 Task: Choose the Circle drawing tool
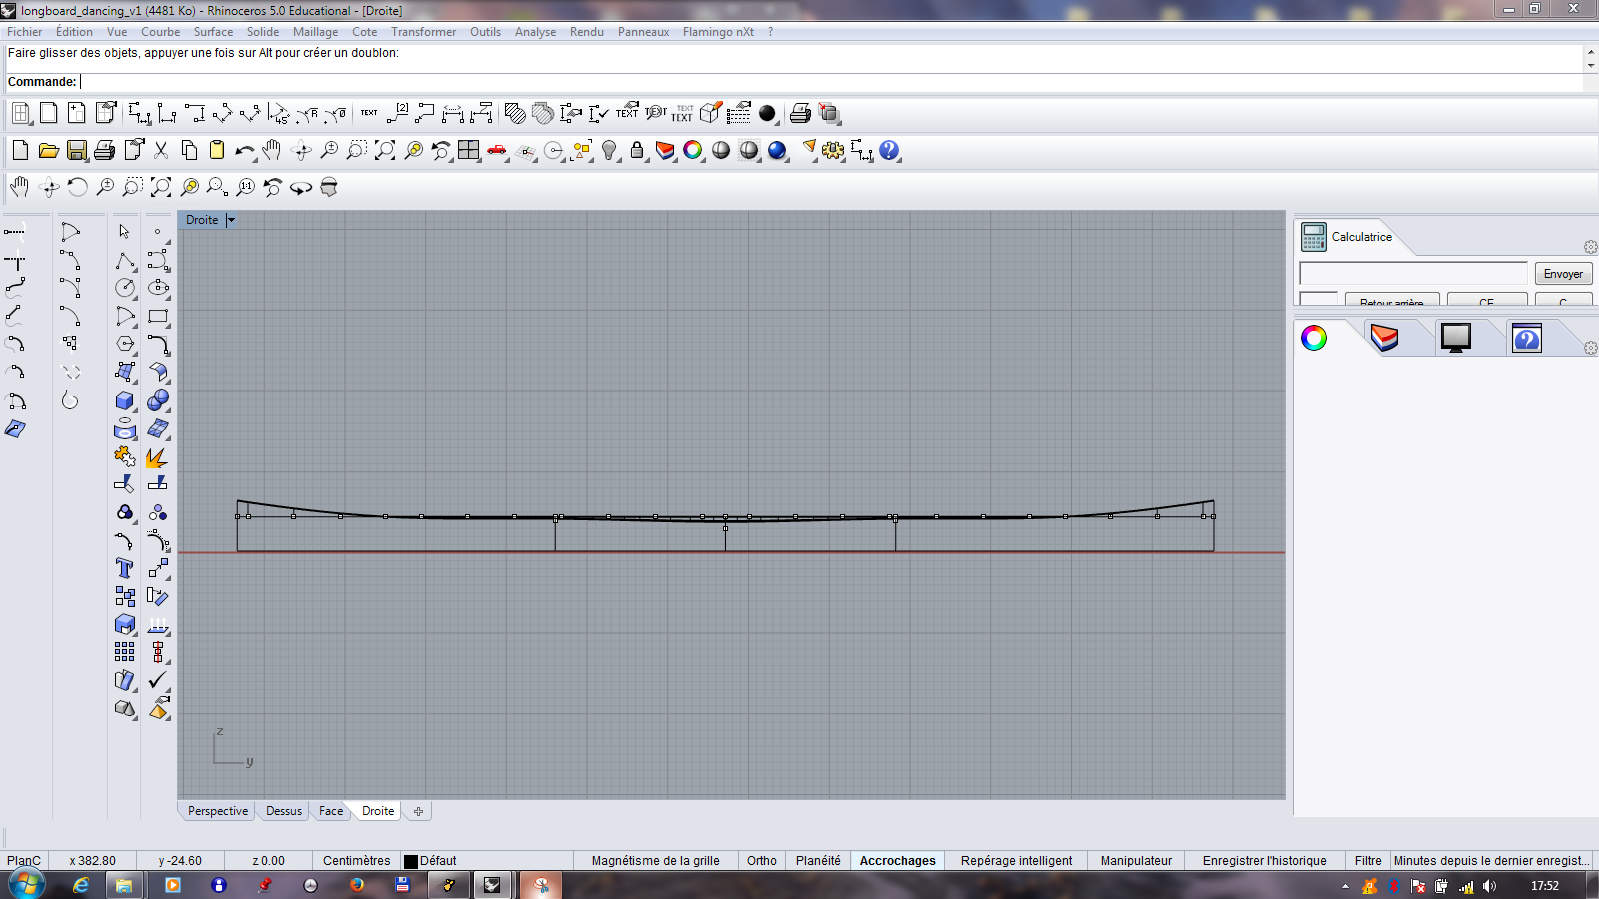pos(124,288)
